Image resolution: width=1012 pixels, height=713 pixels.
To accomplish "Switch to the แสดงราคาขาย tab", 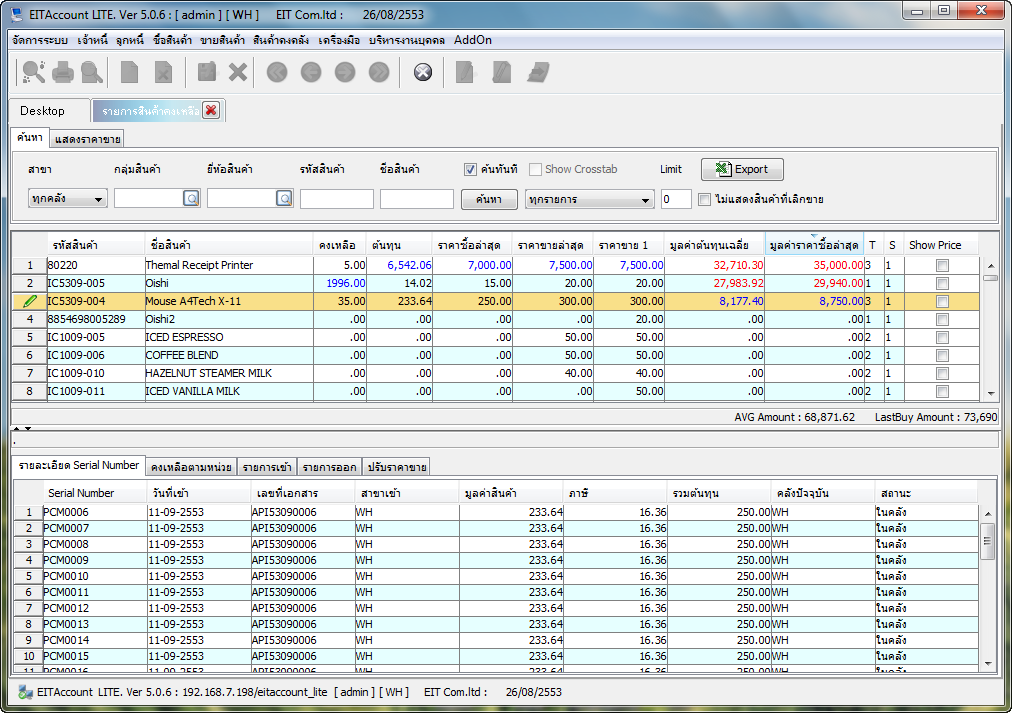I will (88, 139).
